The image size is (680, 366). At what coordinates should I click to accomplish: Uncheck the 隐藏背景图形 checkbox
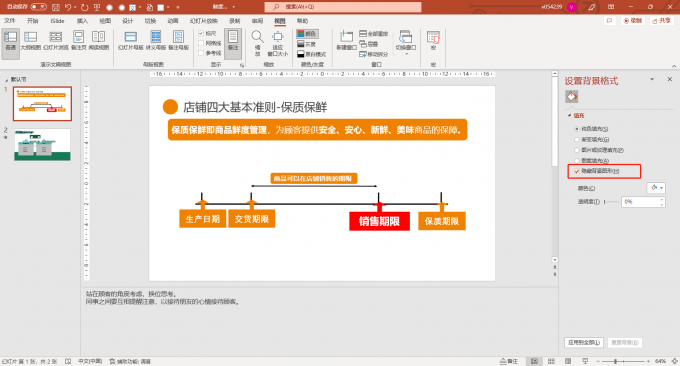coord(577,171)
